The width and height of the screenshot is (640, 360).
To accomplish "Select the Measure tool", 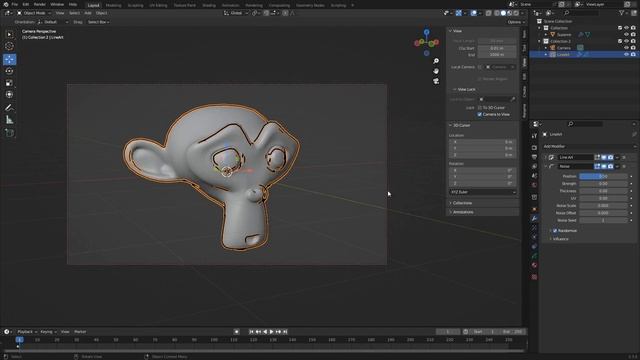I will click(9, 120).
